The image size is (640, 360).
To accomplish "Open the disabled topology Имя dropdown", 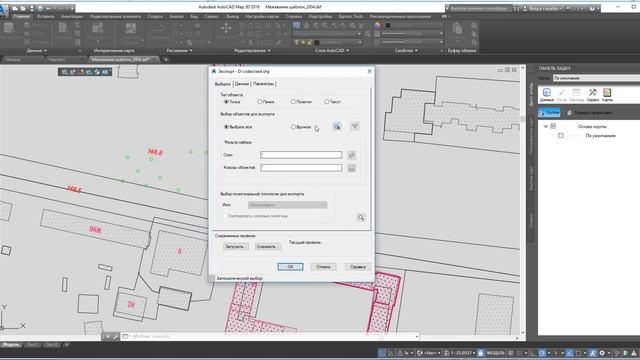I will 288,205.
